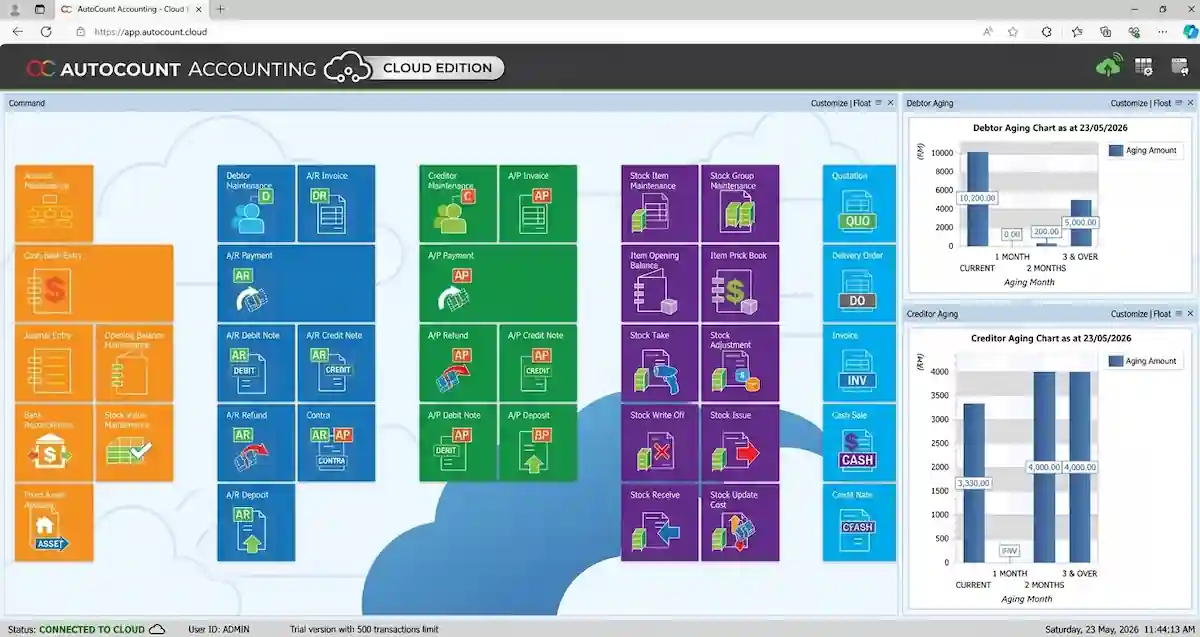Click Customize in the Debtor Aging header

tap(1129, 103)
